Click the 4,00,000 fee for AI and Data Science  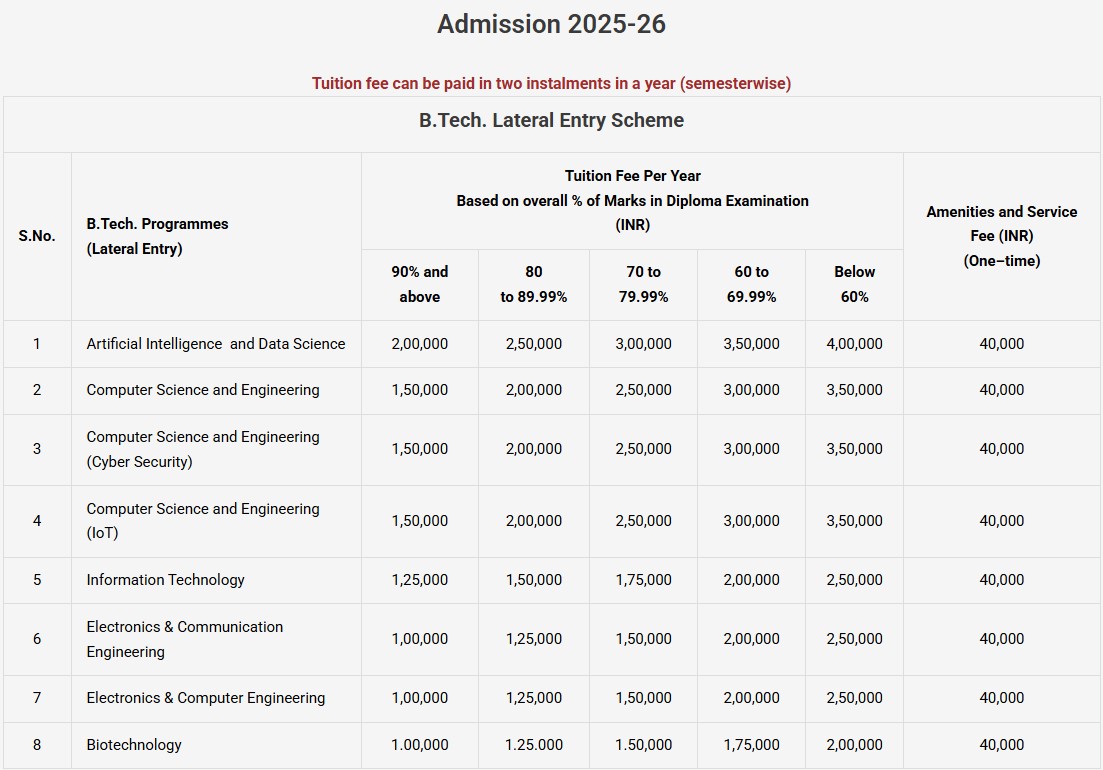coord(854,344)
